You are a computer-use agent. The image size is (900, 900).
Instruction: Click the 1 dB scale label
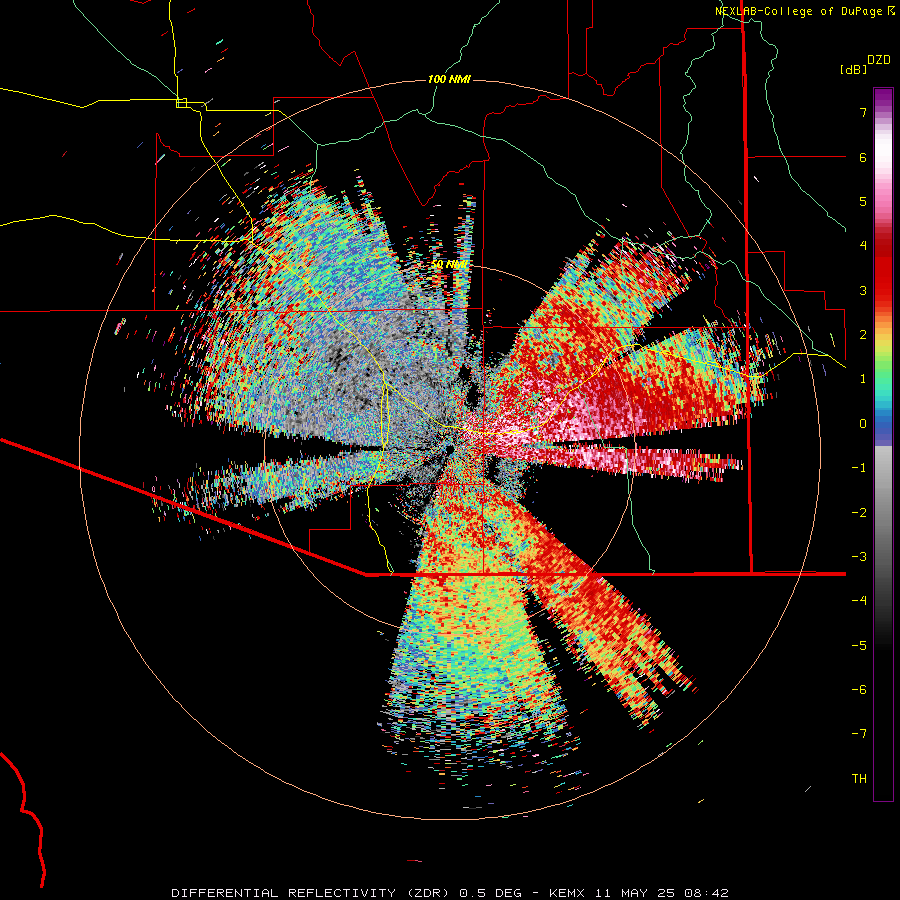tap(863, 379)
